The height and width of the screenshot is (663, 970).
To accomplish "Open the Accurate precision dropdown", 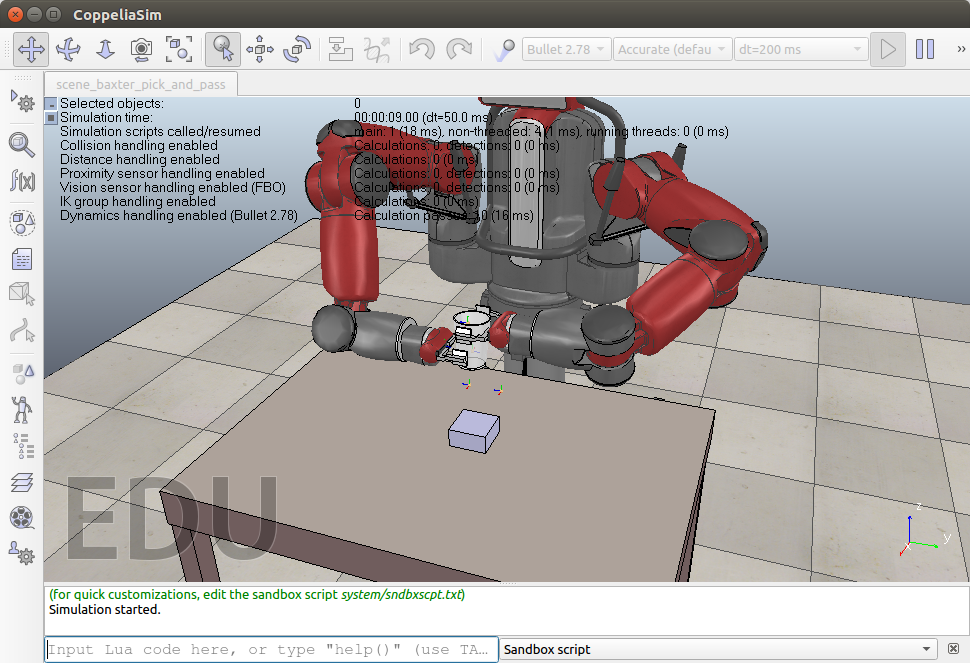I will tap(672, 48).
